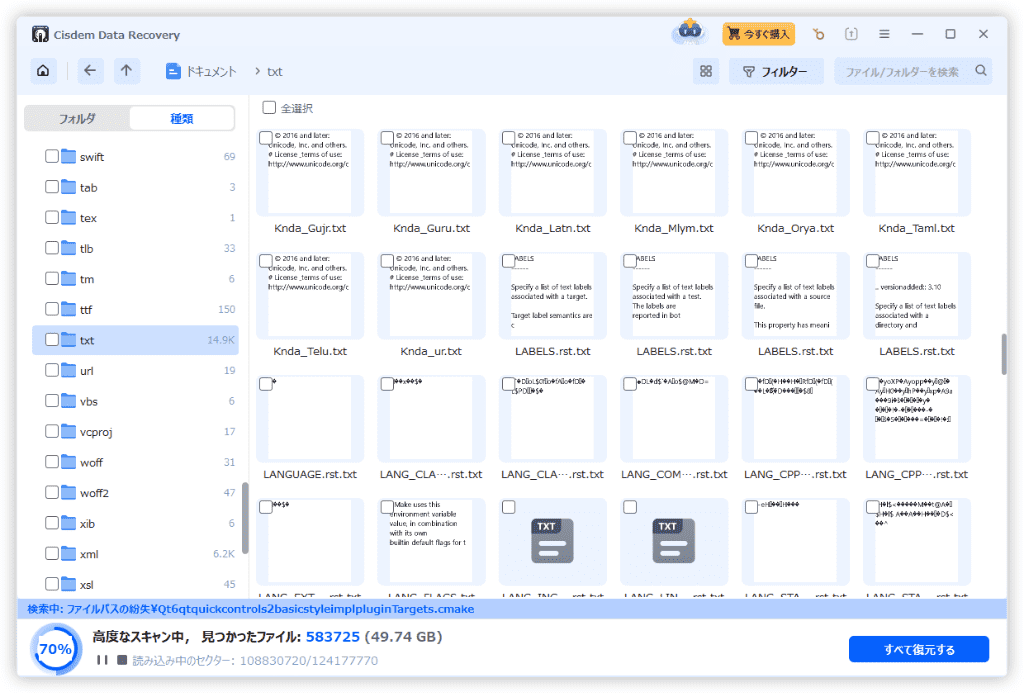Click the sidebar vertical scrollbar
1024x693 pixels.
coord(245,518)
